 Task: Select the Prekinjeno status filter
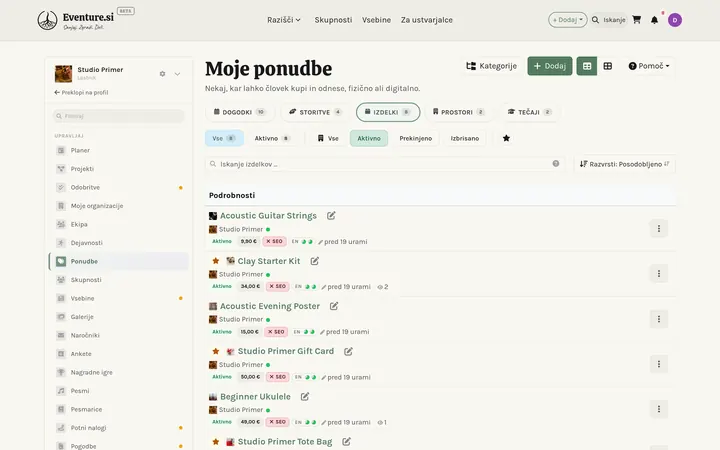416,138
